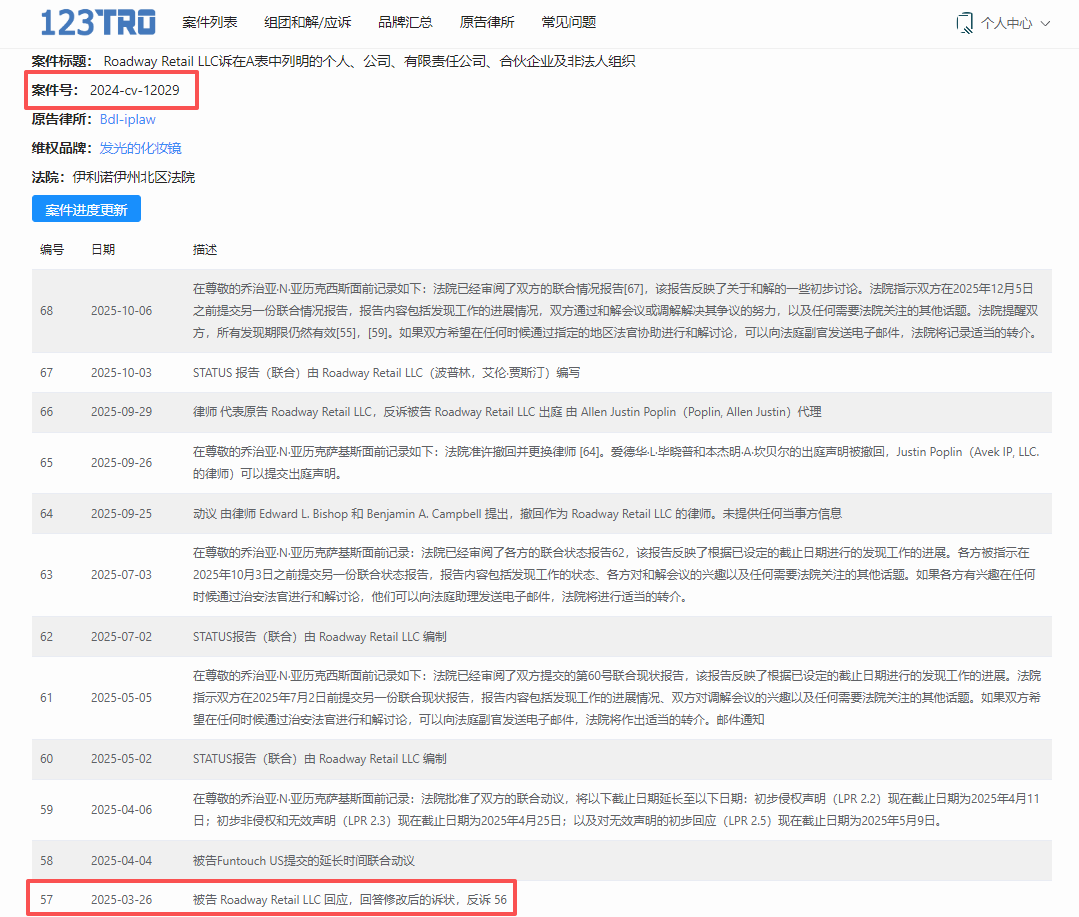
Task: Visit the 常见问题 page
Action: click(x=568, y=22)
